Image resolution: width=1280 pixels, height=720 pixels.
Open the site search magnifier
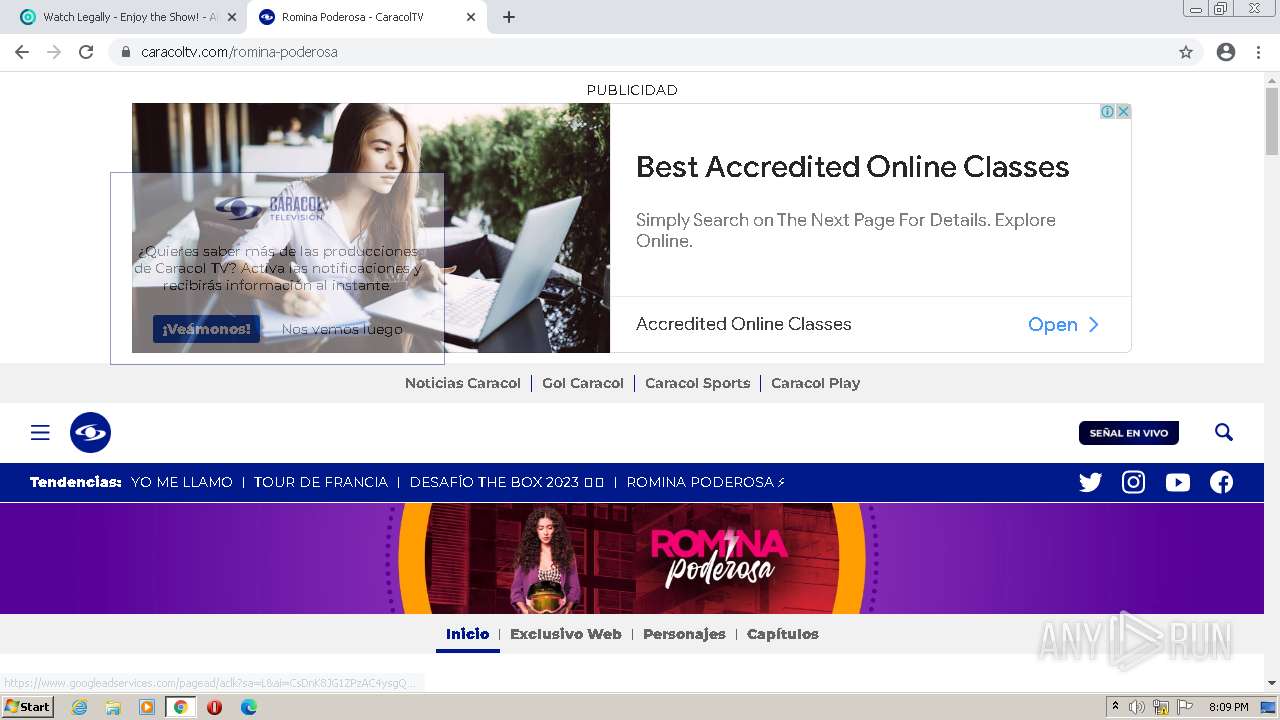(x=1224, y=432)
